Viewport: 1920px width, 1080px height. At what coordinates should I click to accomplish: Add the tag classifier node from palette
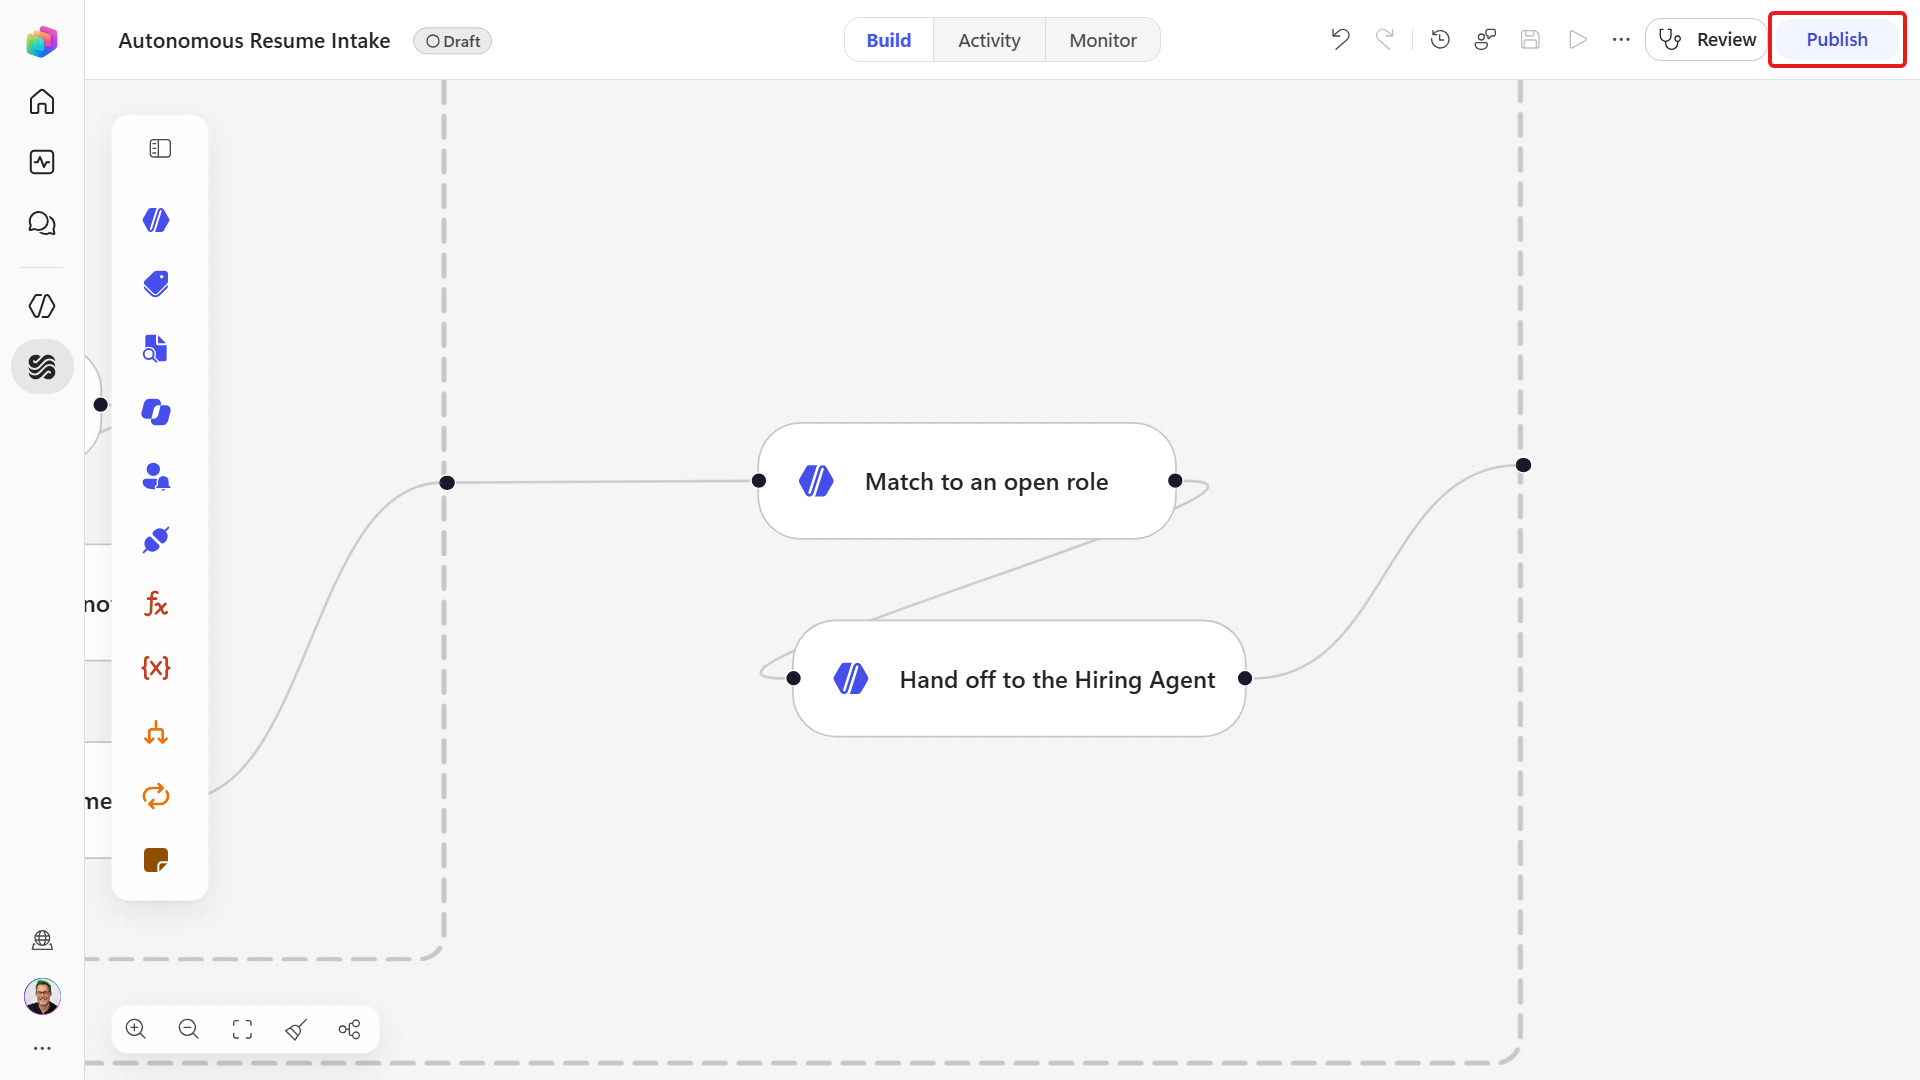tap(156, 284)
